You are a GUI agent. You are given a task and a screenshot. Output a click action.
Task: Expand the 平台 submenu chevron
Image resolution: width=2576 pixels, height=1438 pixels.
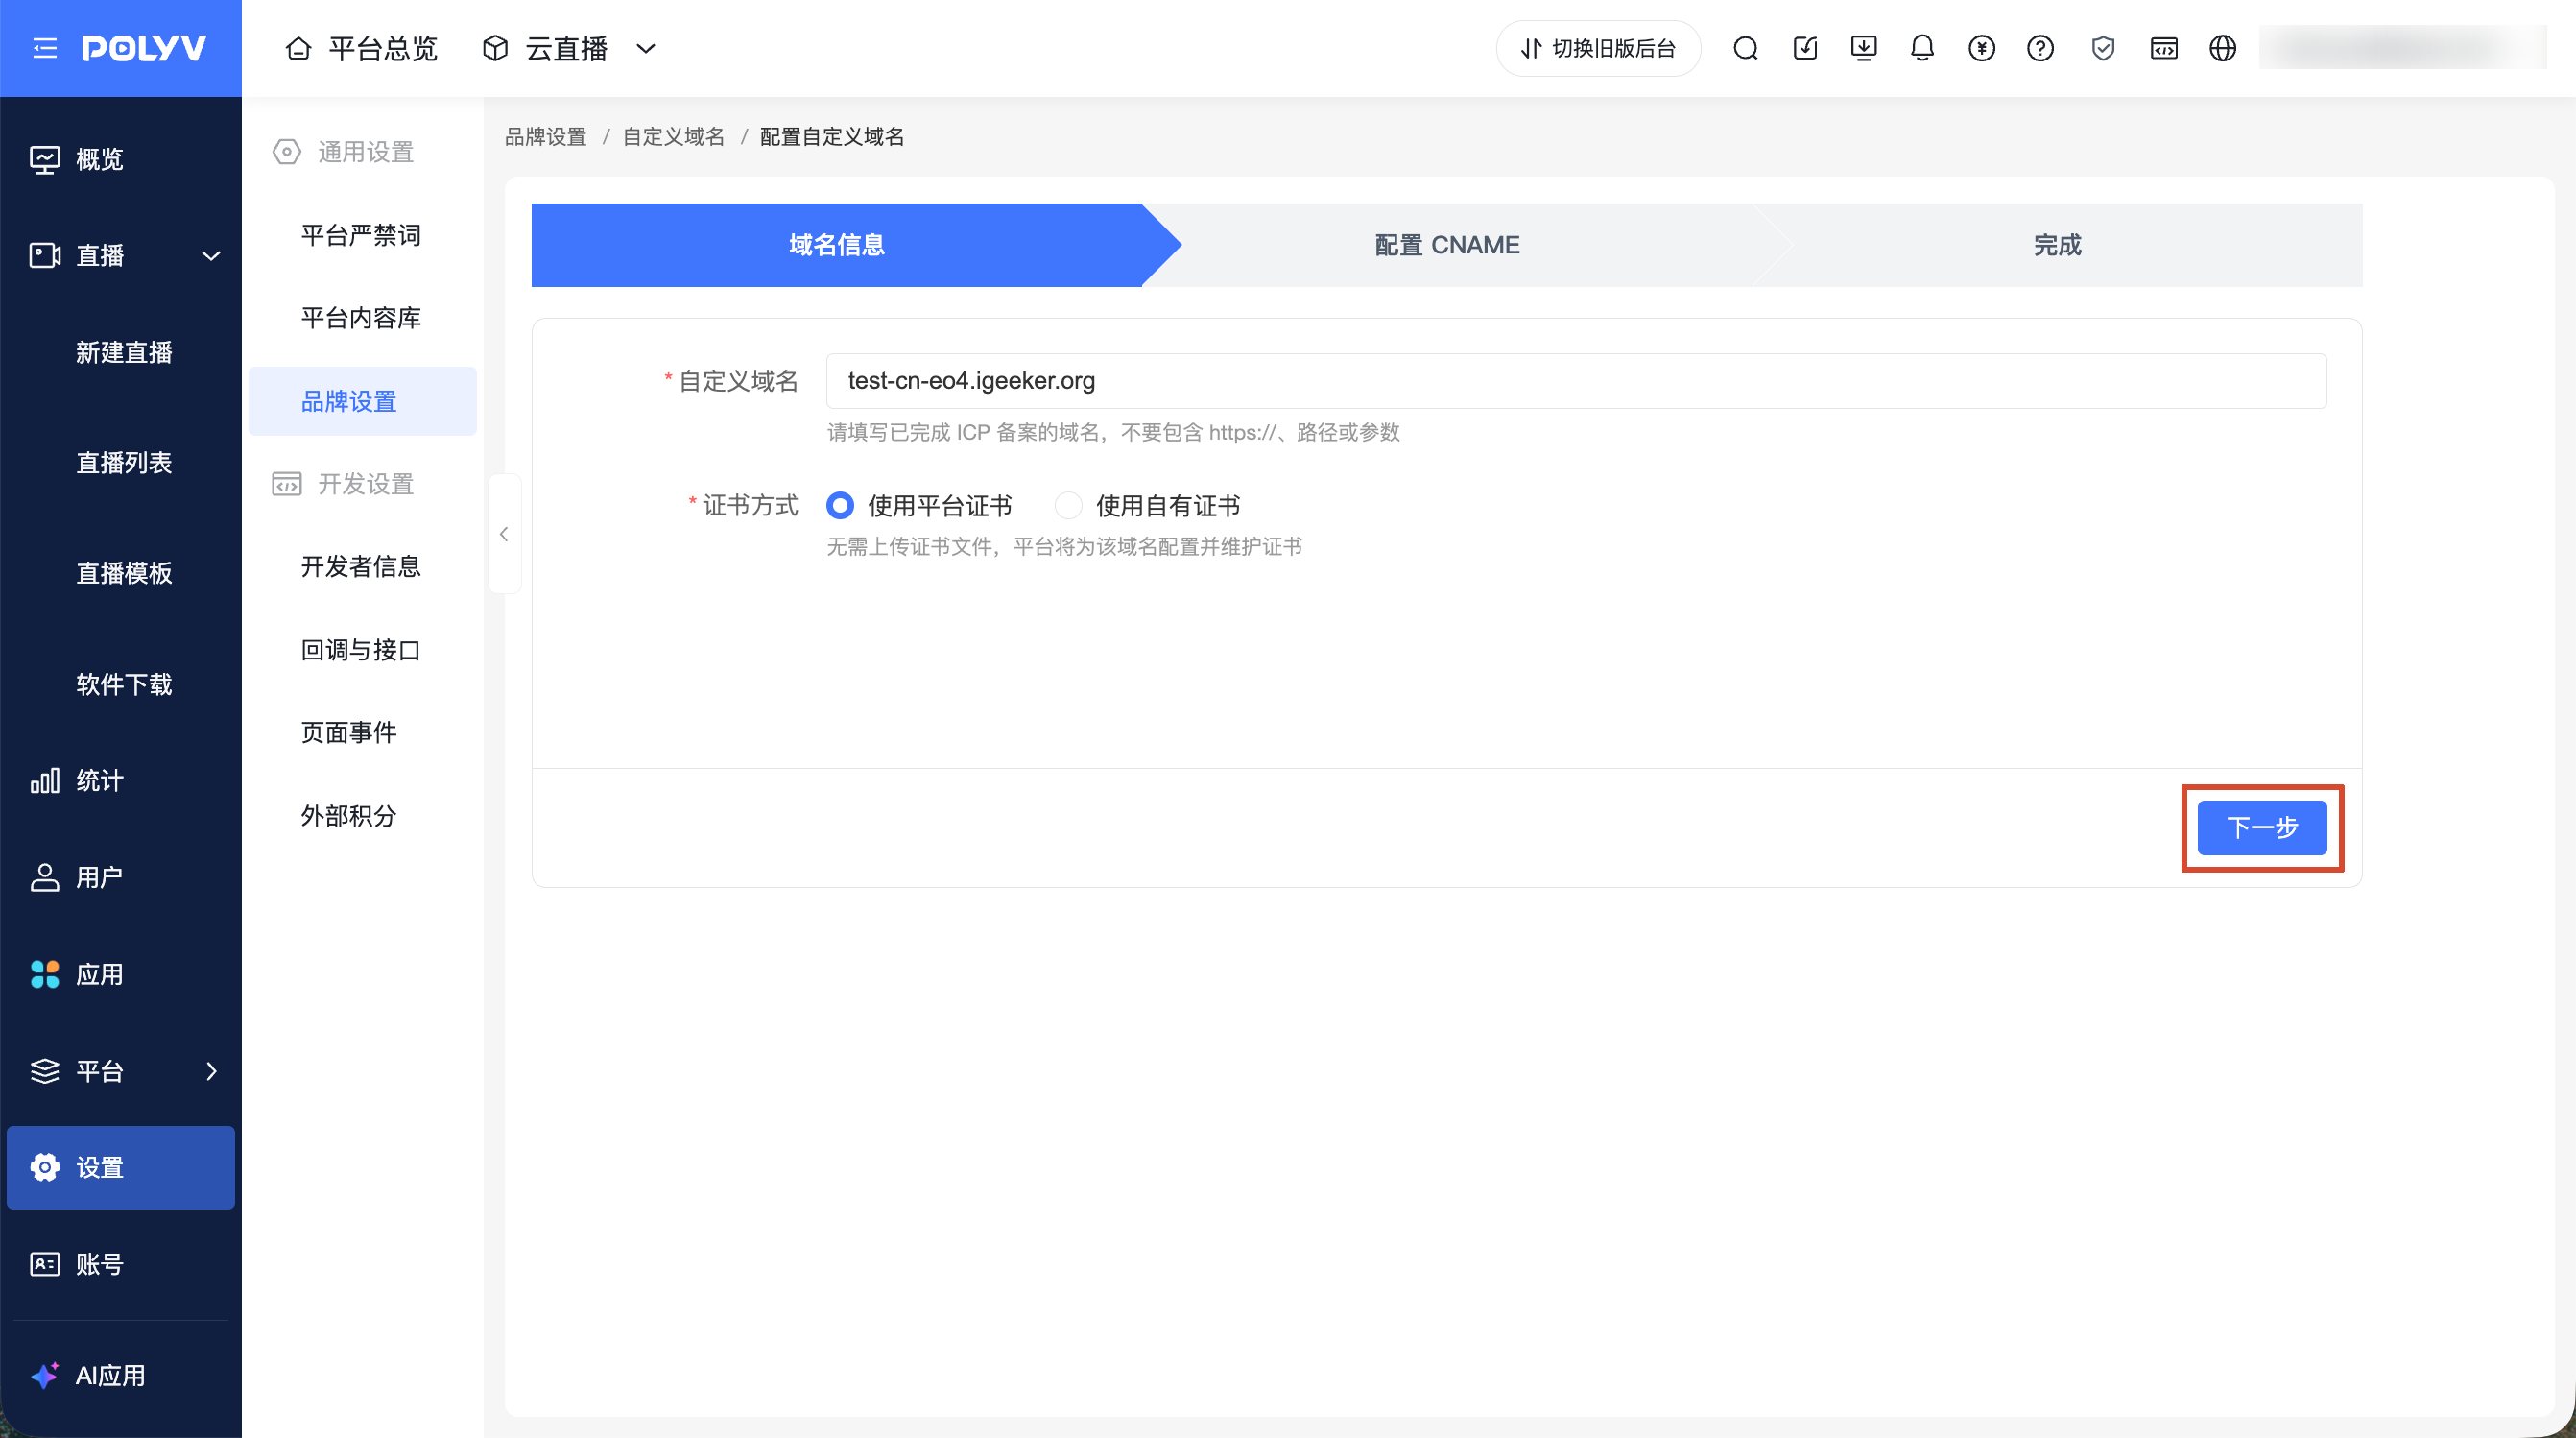click(211, 1071)
